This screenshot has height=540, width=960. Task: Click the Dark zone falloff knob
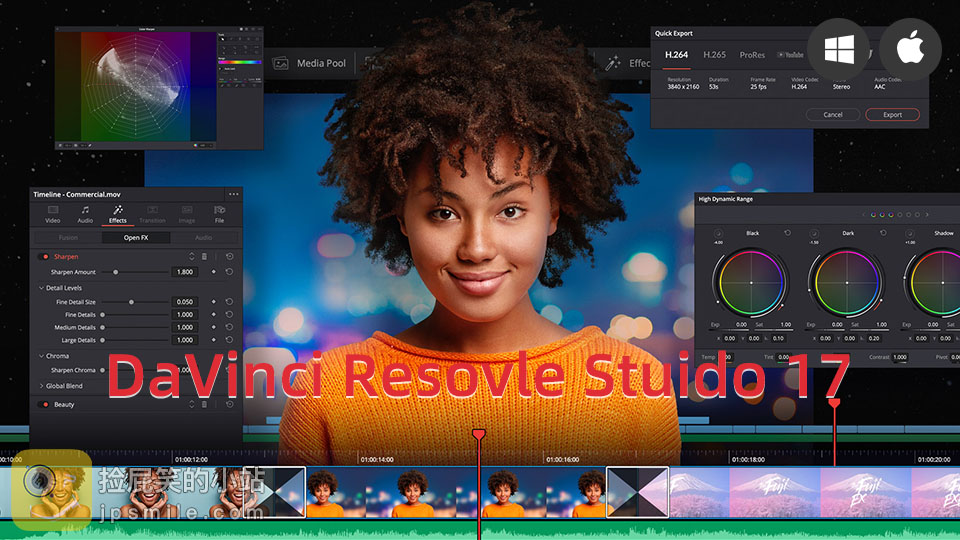814,234
